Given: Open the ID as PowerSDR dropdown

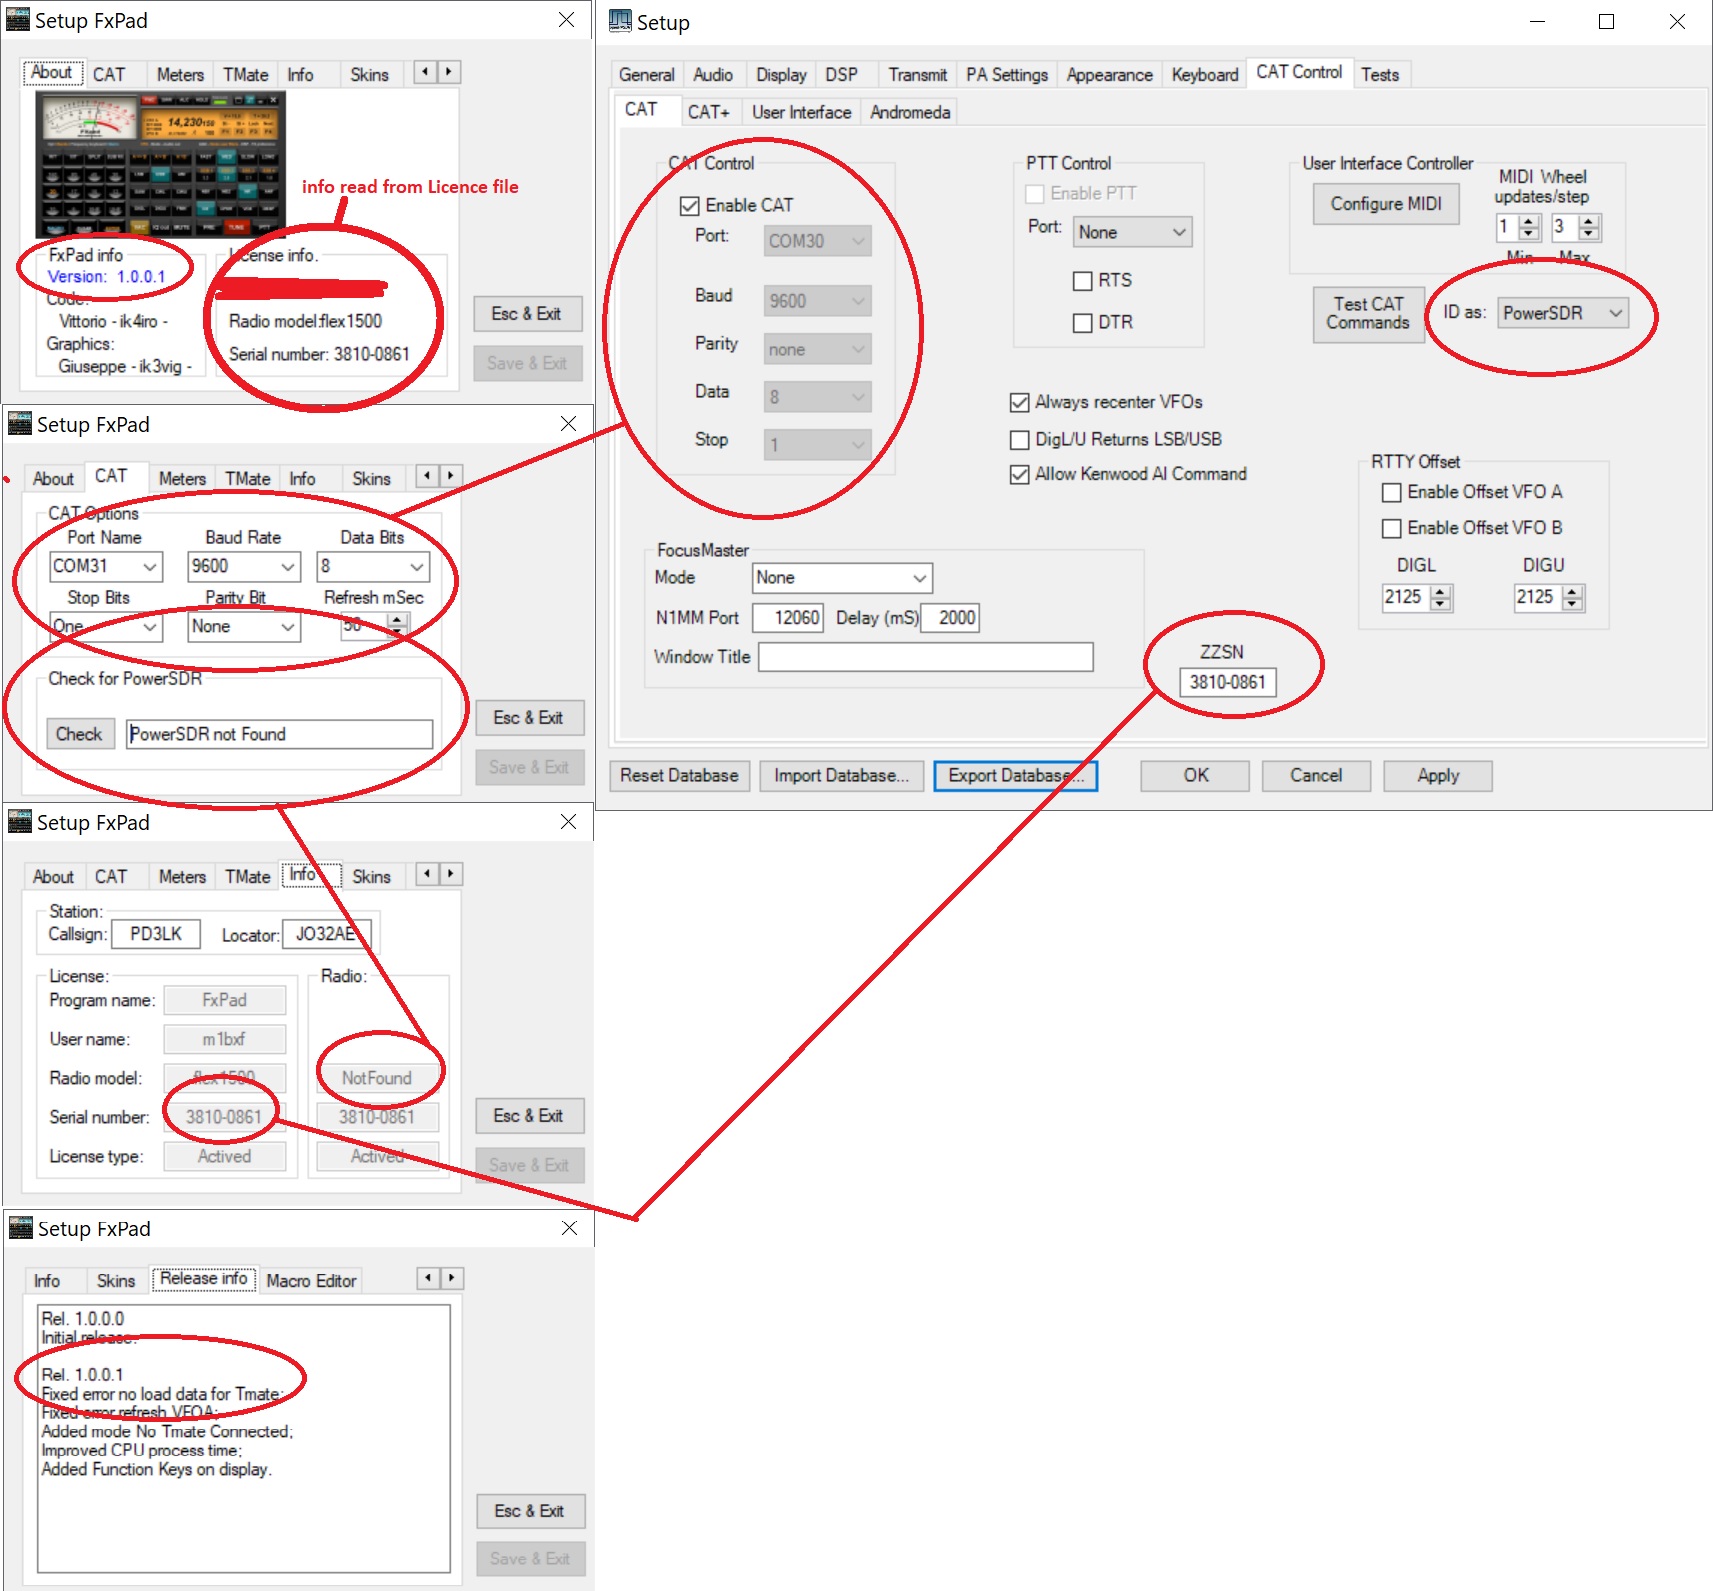Looking at the screenshot, I should [x=1563, y=313].
